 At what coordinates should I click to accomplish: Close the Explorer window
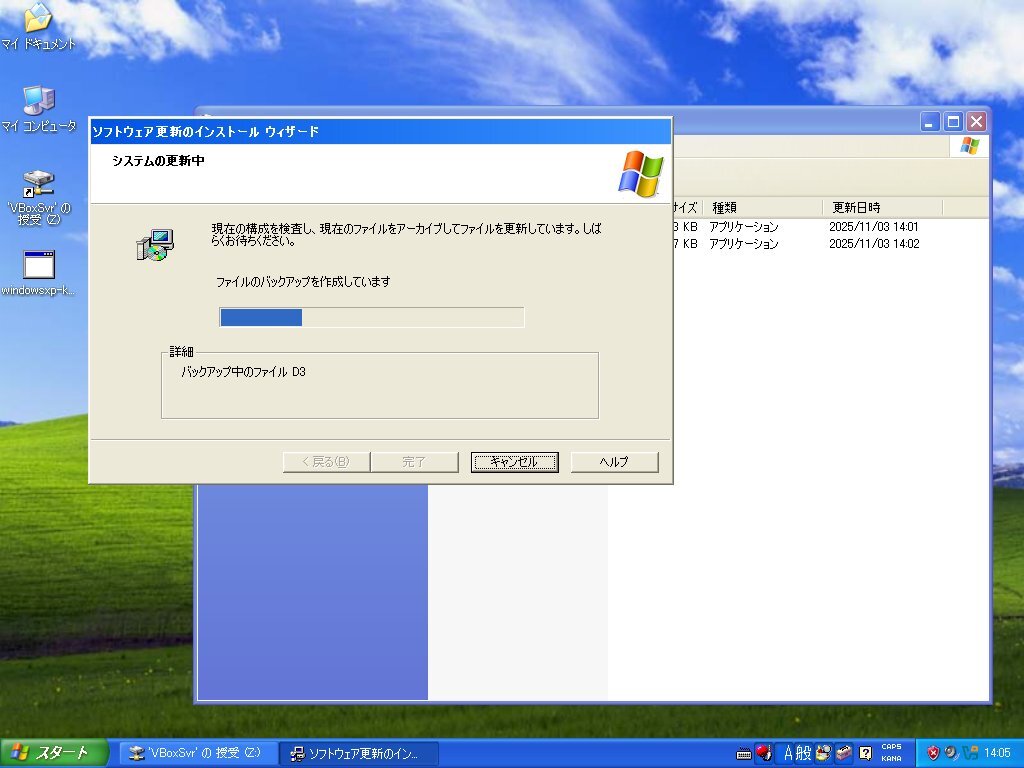click(976, 121)
